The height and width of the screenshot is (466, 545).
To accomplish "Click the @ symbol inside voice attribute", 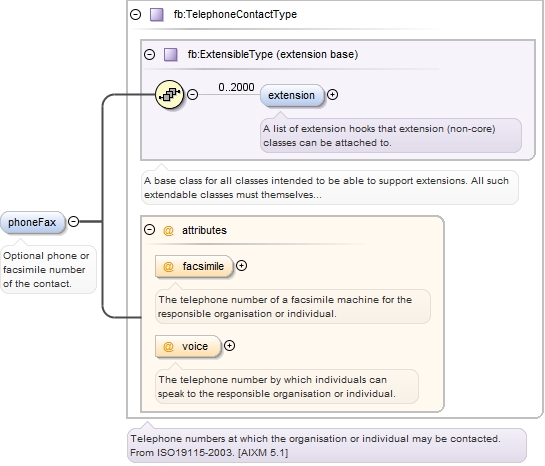I will pos(168,346).
